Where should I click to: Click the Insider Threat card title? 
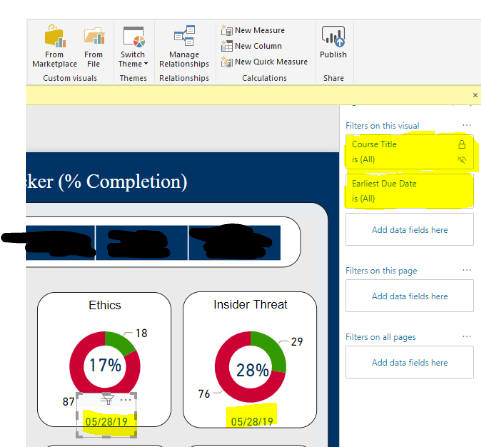point(250,304)
